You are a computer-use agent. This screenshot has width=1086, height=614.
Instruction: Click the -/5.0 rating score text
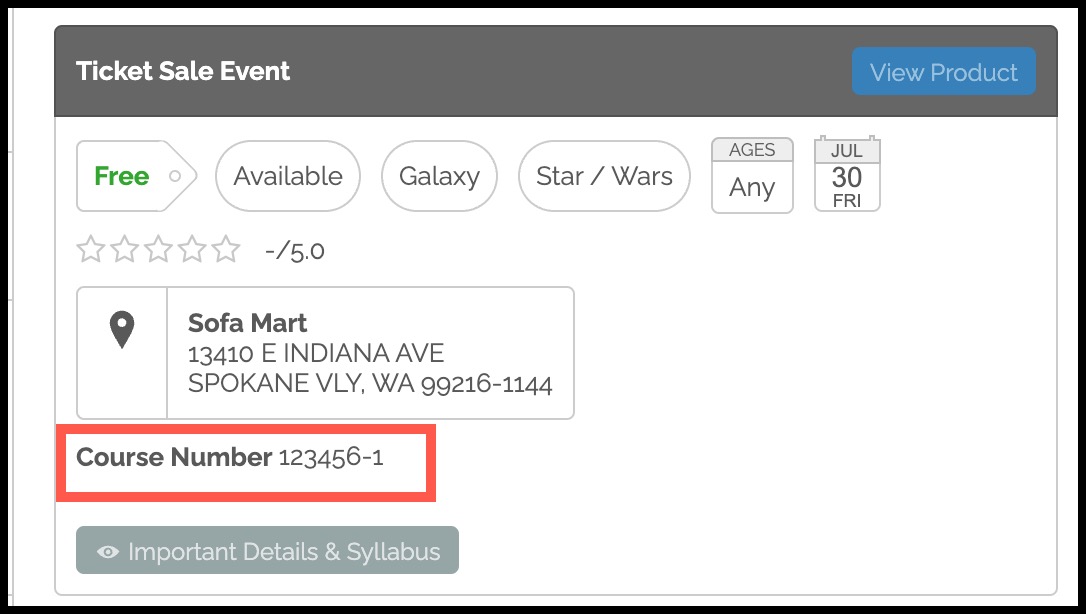(295, 251)
